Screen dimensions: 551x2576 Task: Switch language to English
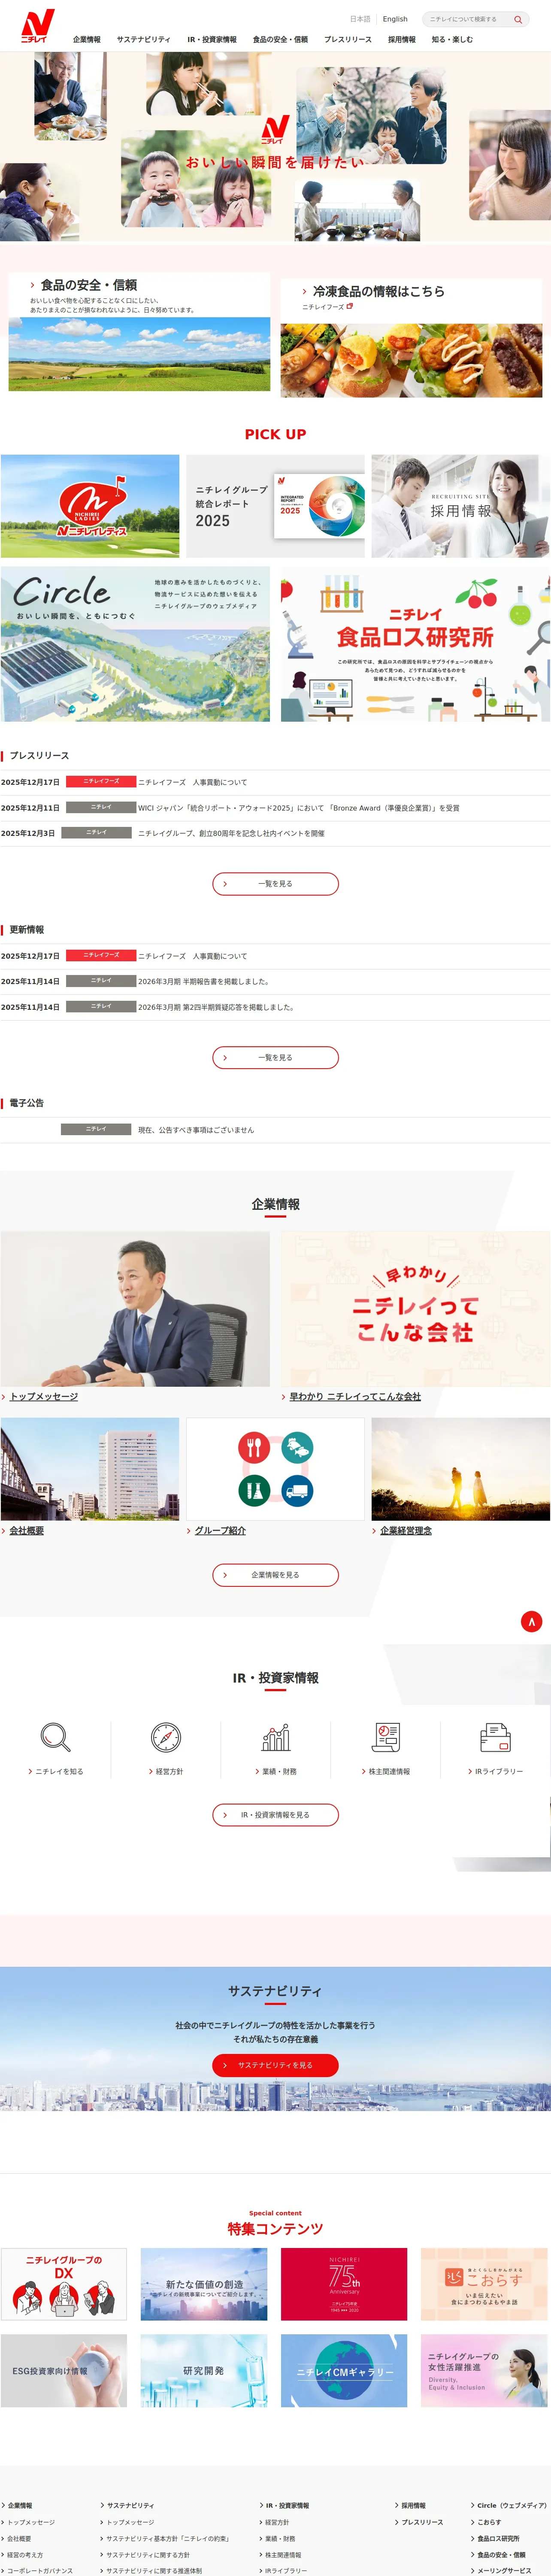click(x=395, y=19)
